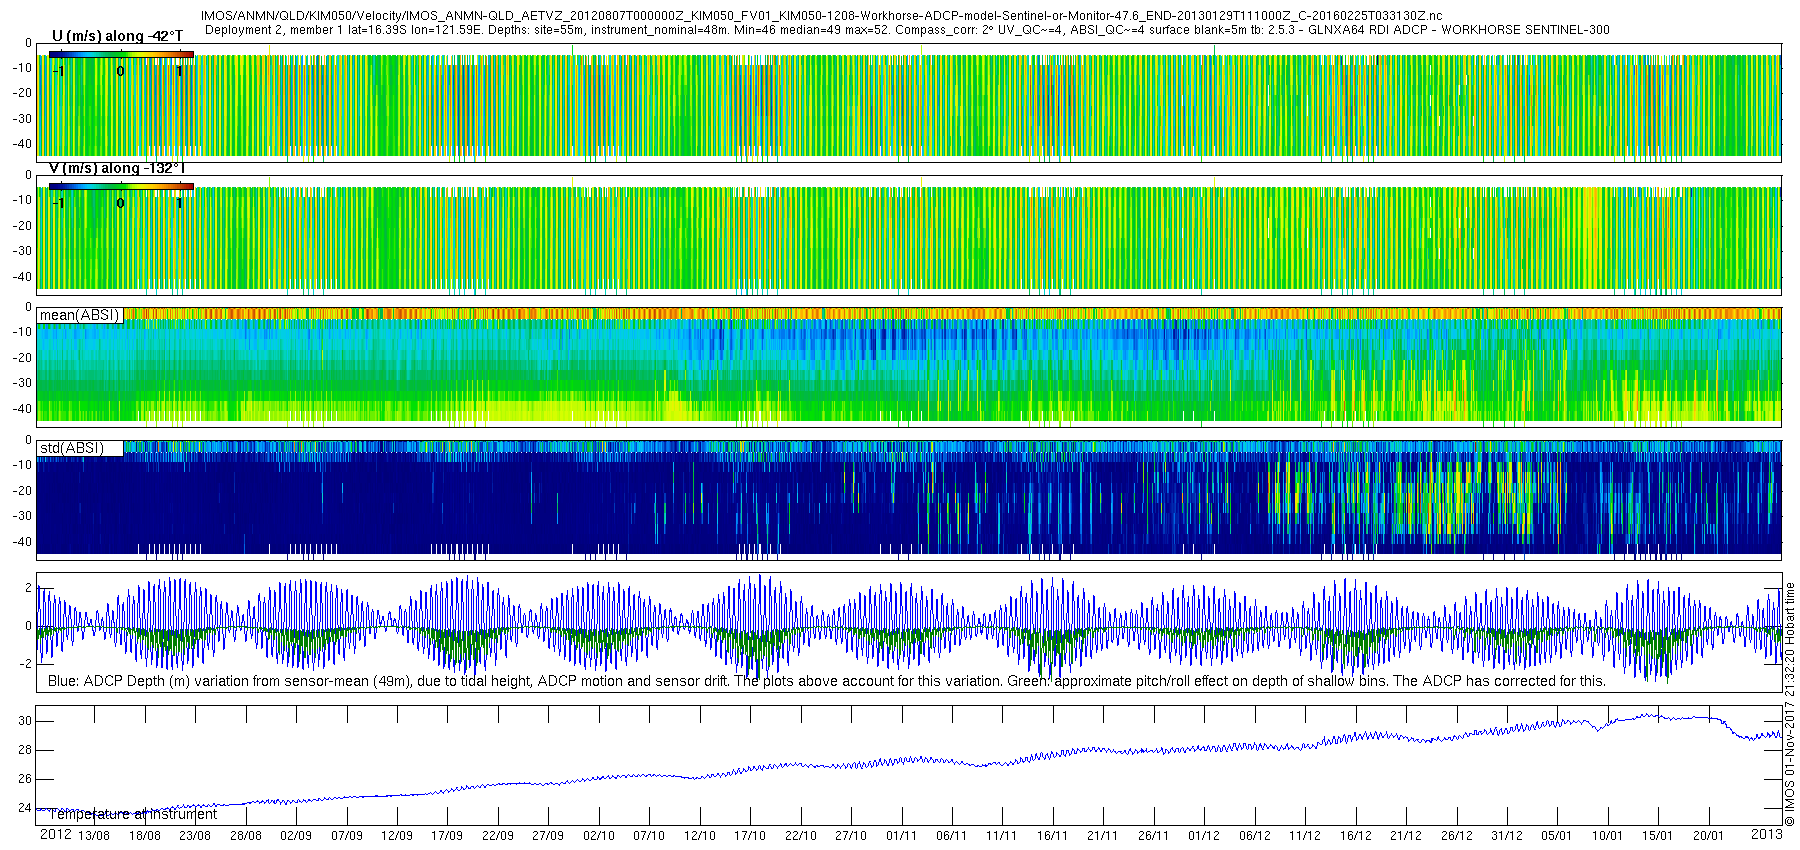Click the "10/01" date tick label
1800x850 pixels.
pyautogui.click(x=1608, y=836)
